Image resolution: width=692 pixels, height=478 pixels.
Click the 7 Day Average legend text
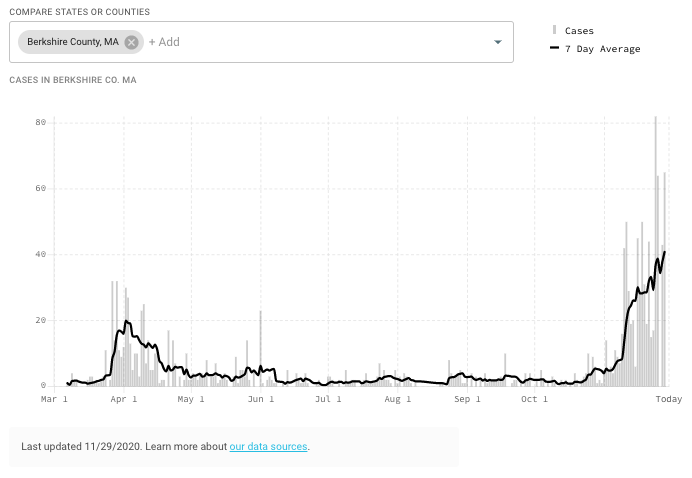tap(602, 49)
